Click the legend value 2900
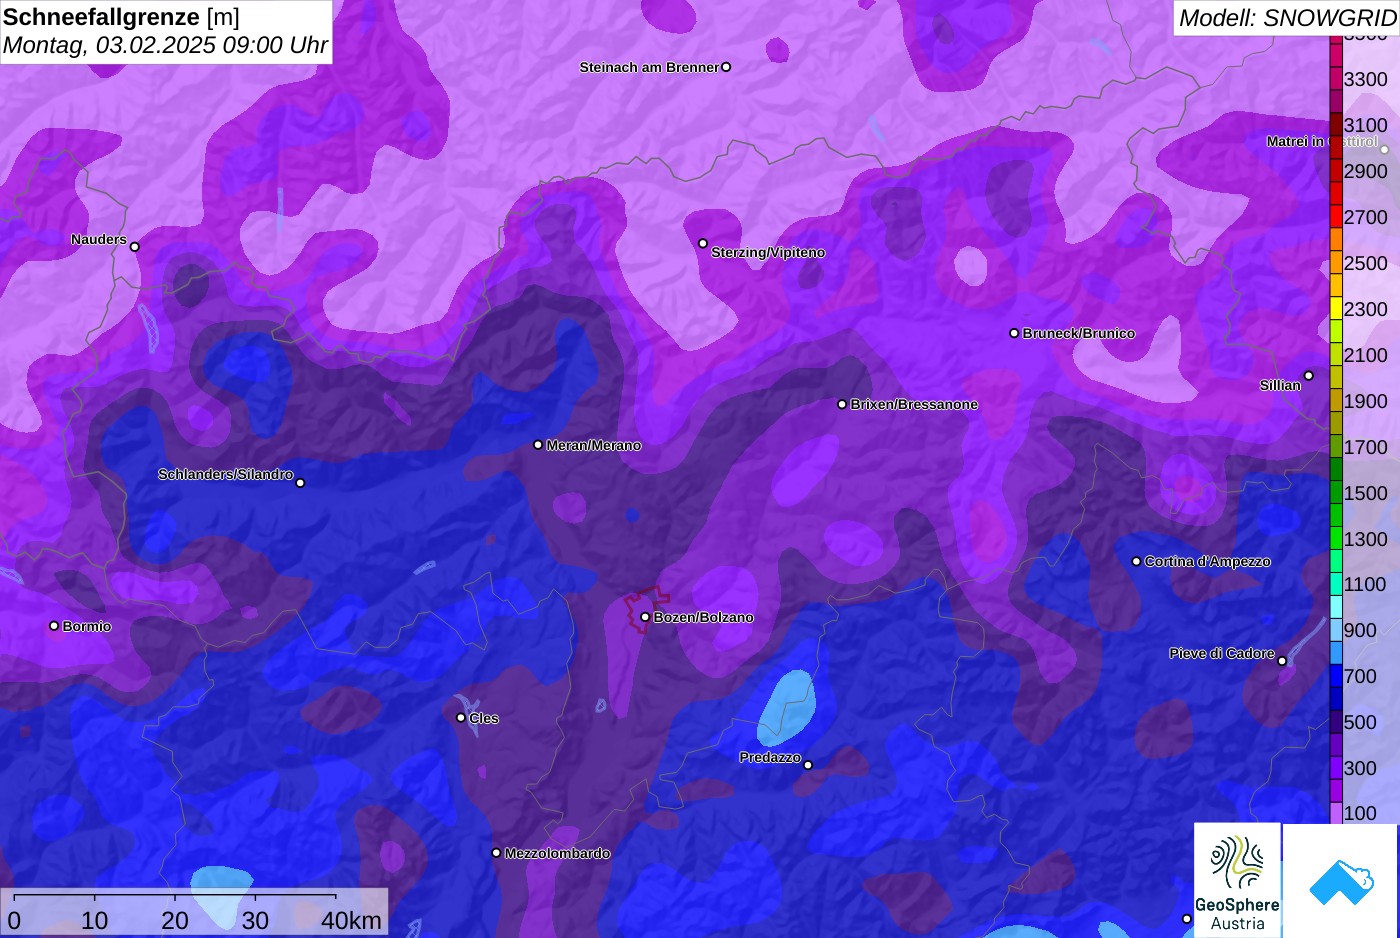Screen dimensions: 1400x938 pos(1365,171)
